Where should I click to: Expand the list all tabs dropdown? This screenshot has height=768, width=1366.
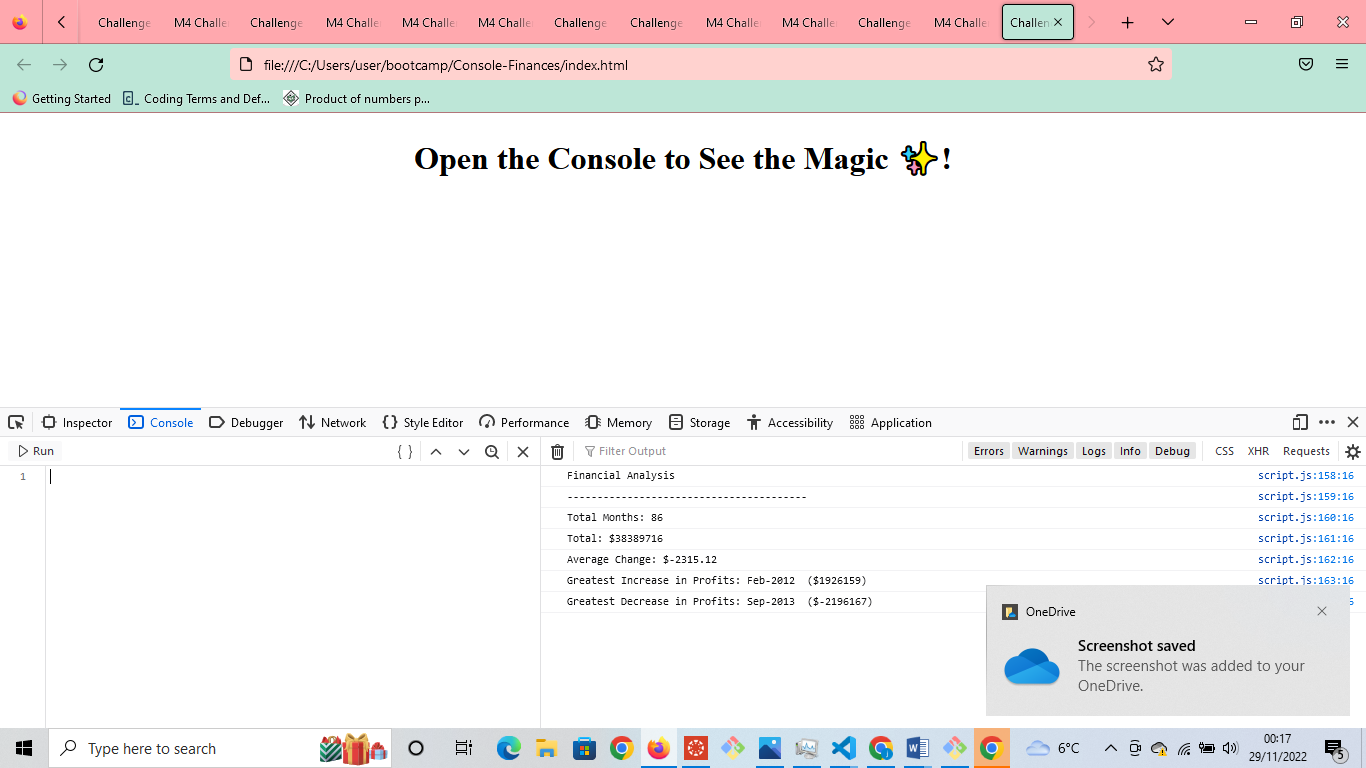1168,22
